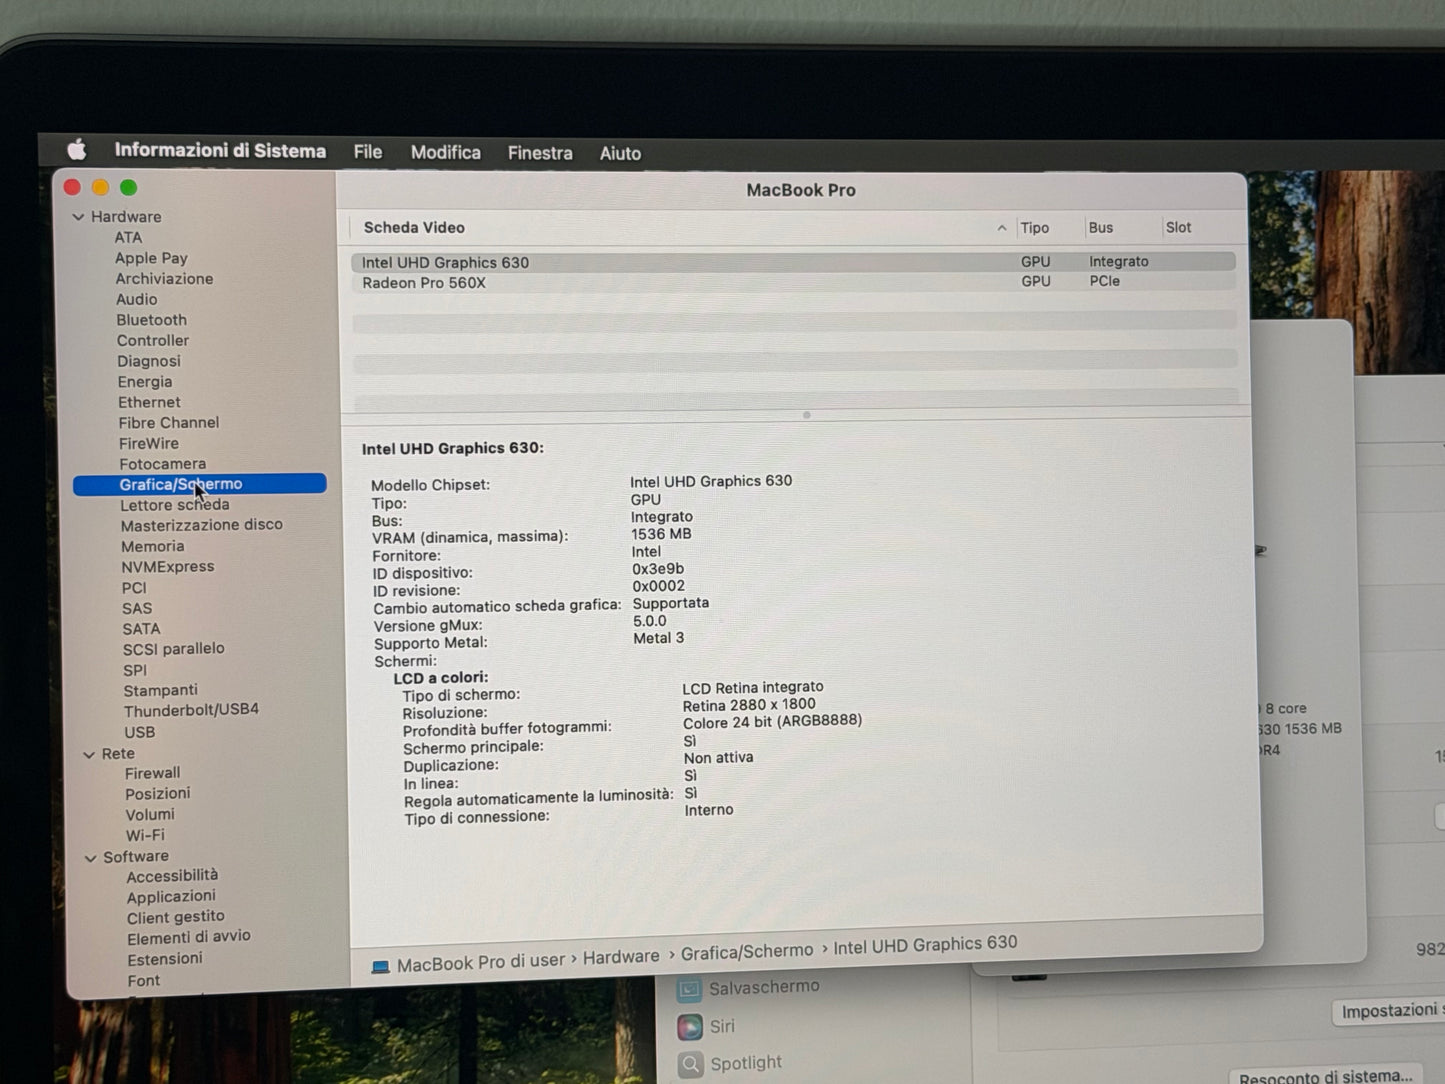This screenshot has width=1445, height=1084.
Task: Click Resoconto di sistema button
Action: (1326, 1076)
